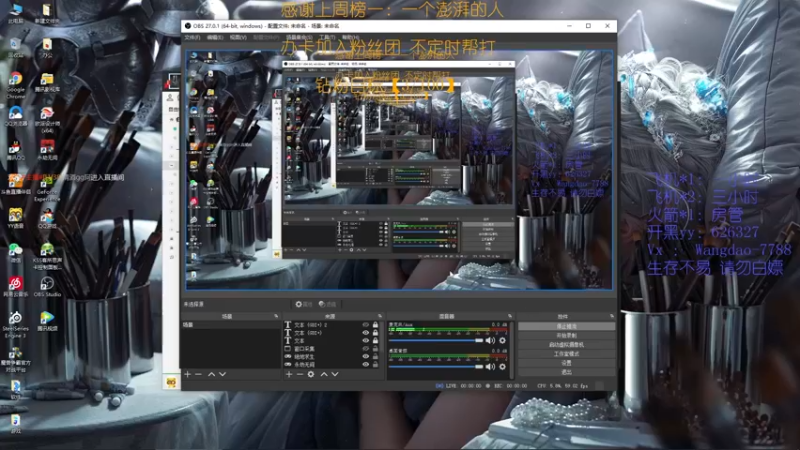
Task: Pop out the Sources dock panel
Action: click(x=380, y=316)
